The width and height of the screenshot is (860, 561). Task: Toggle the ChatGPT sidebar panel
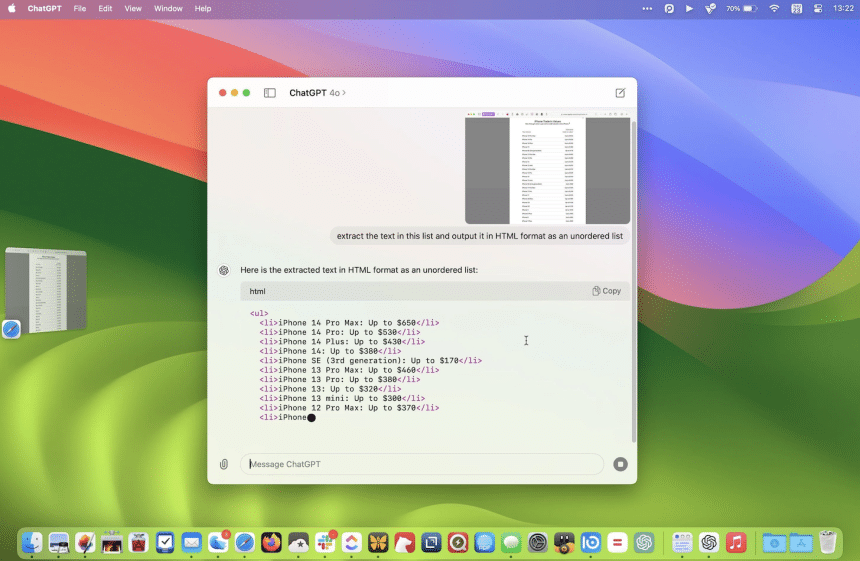click(x=269, y=93)
